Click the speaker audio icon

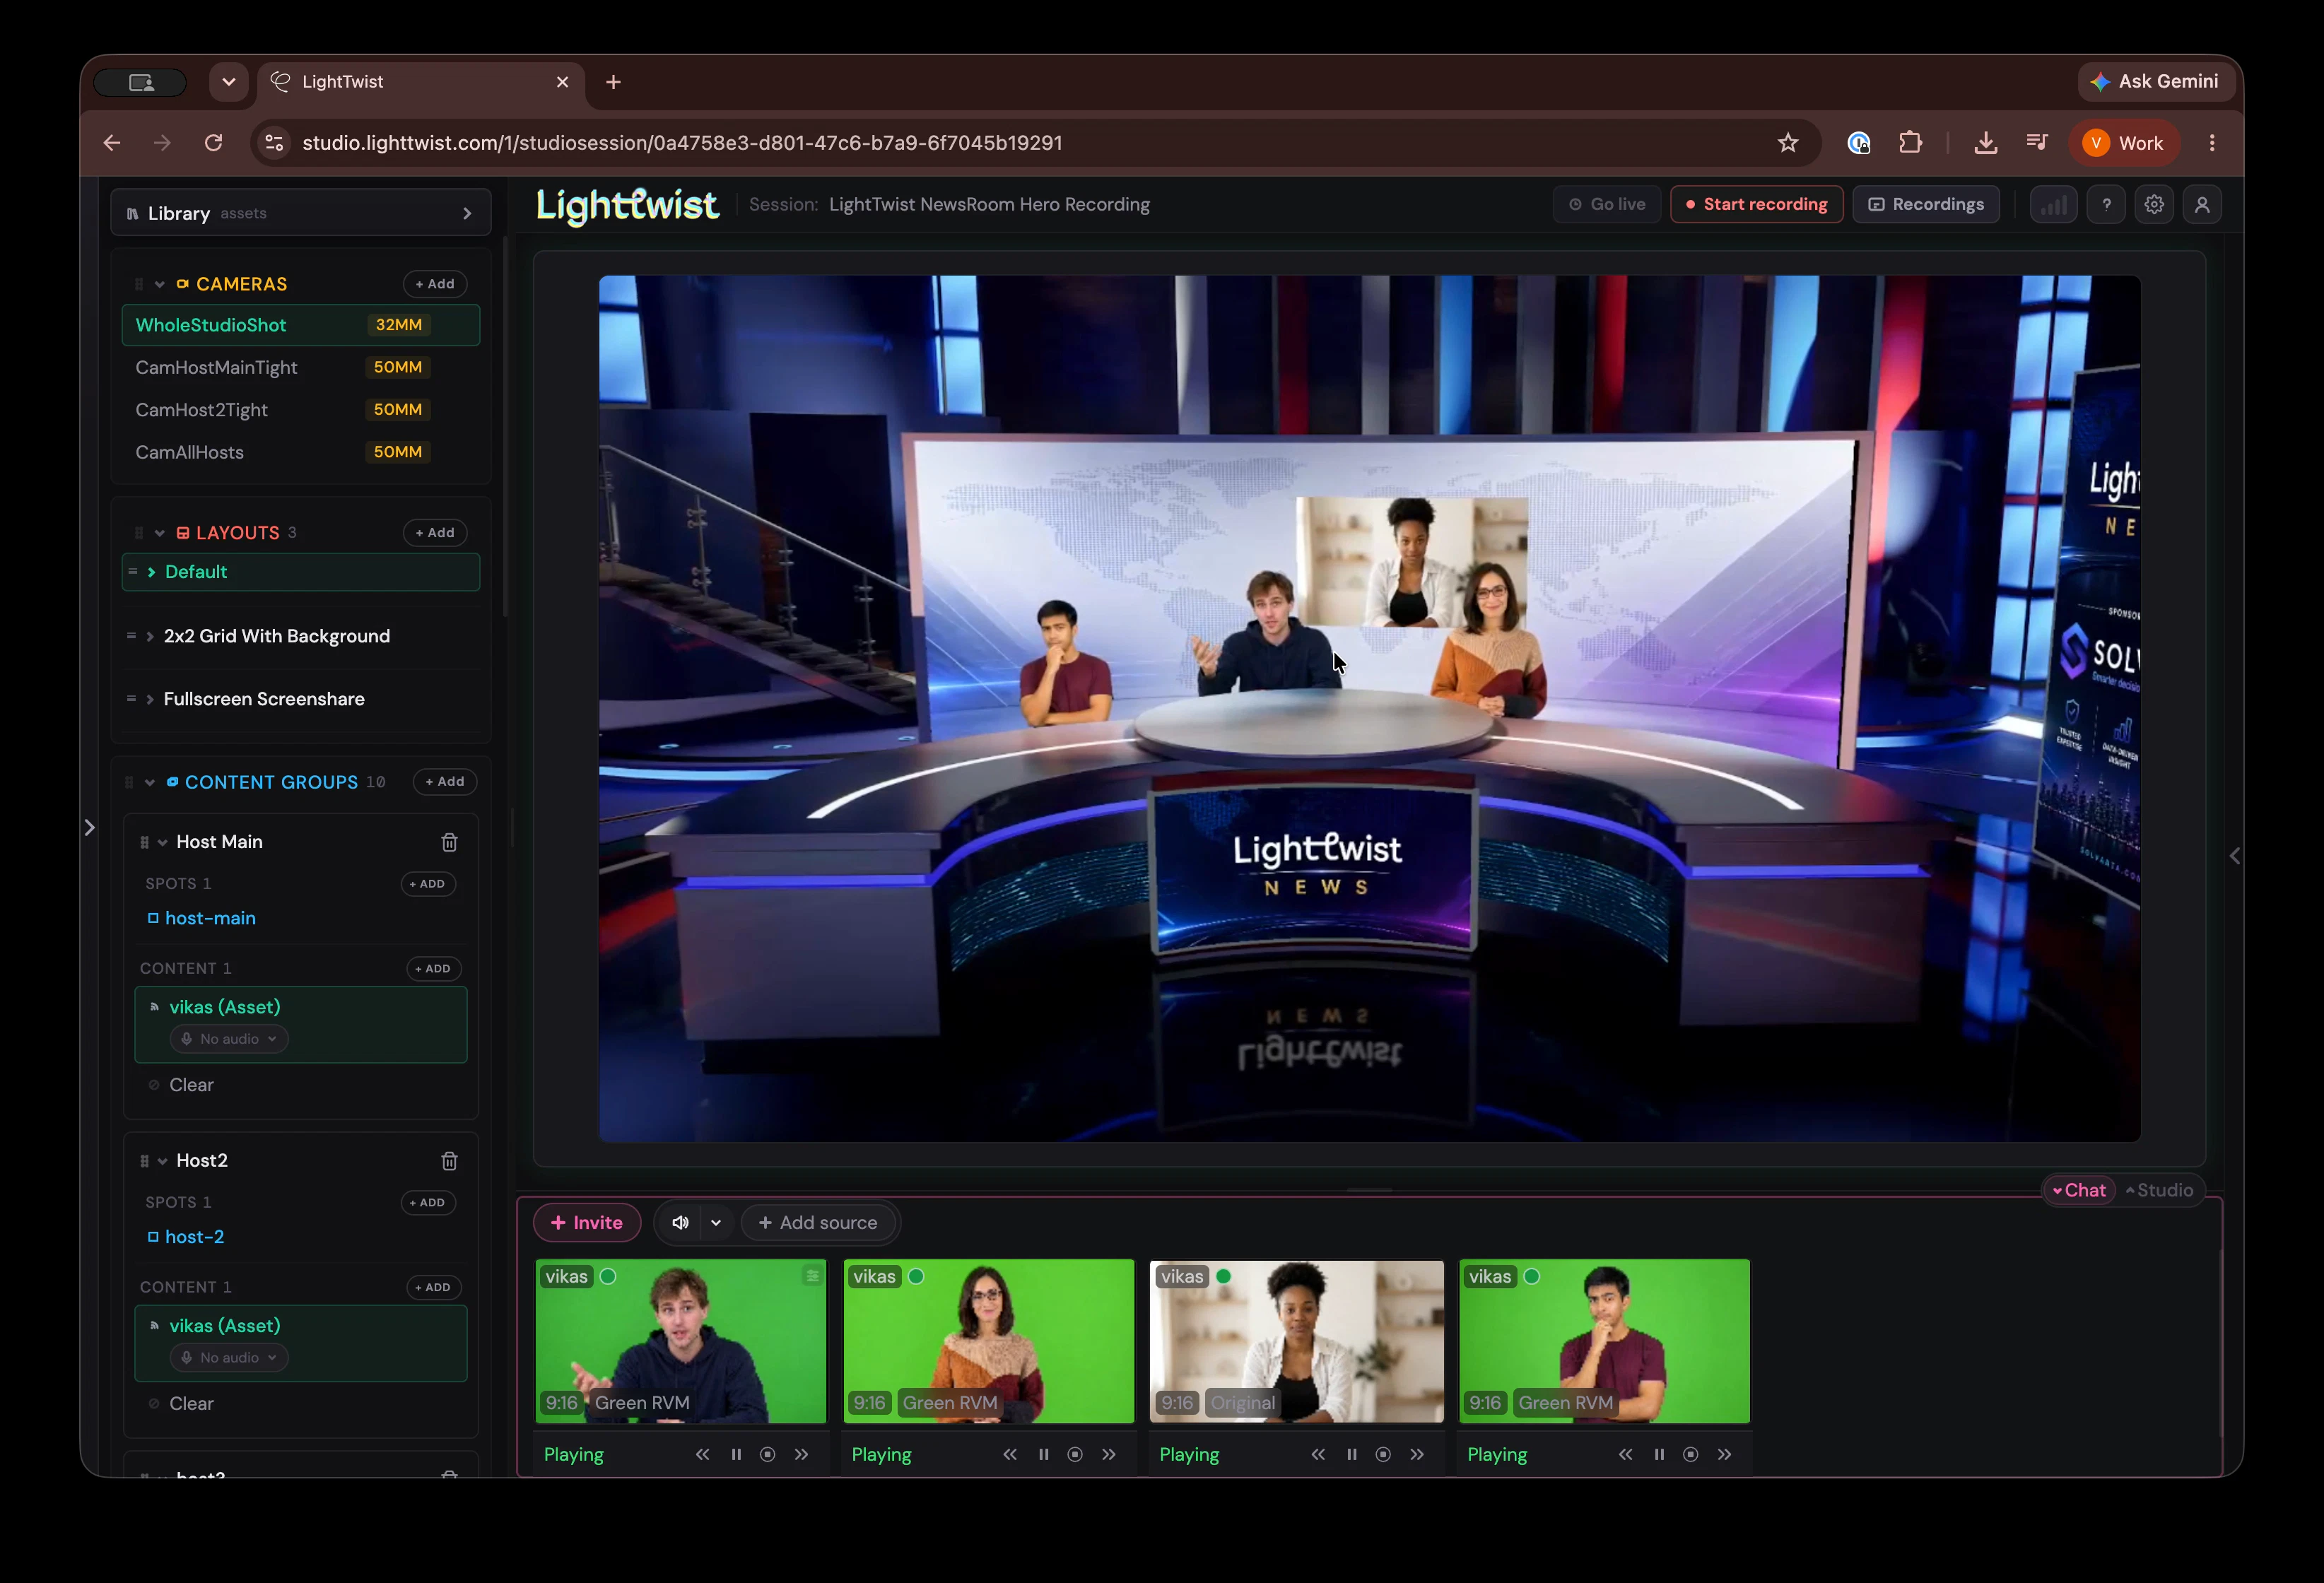680,1222
